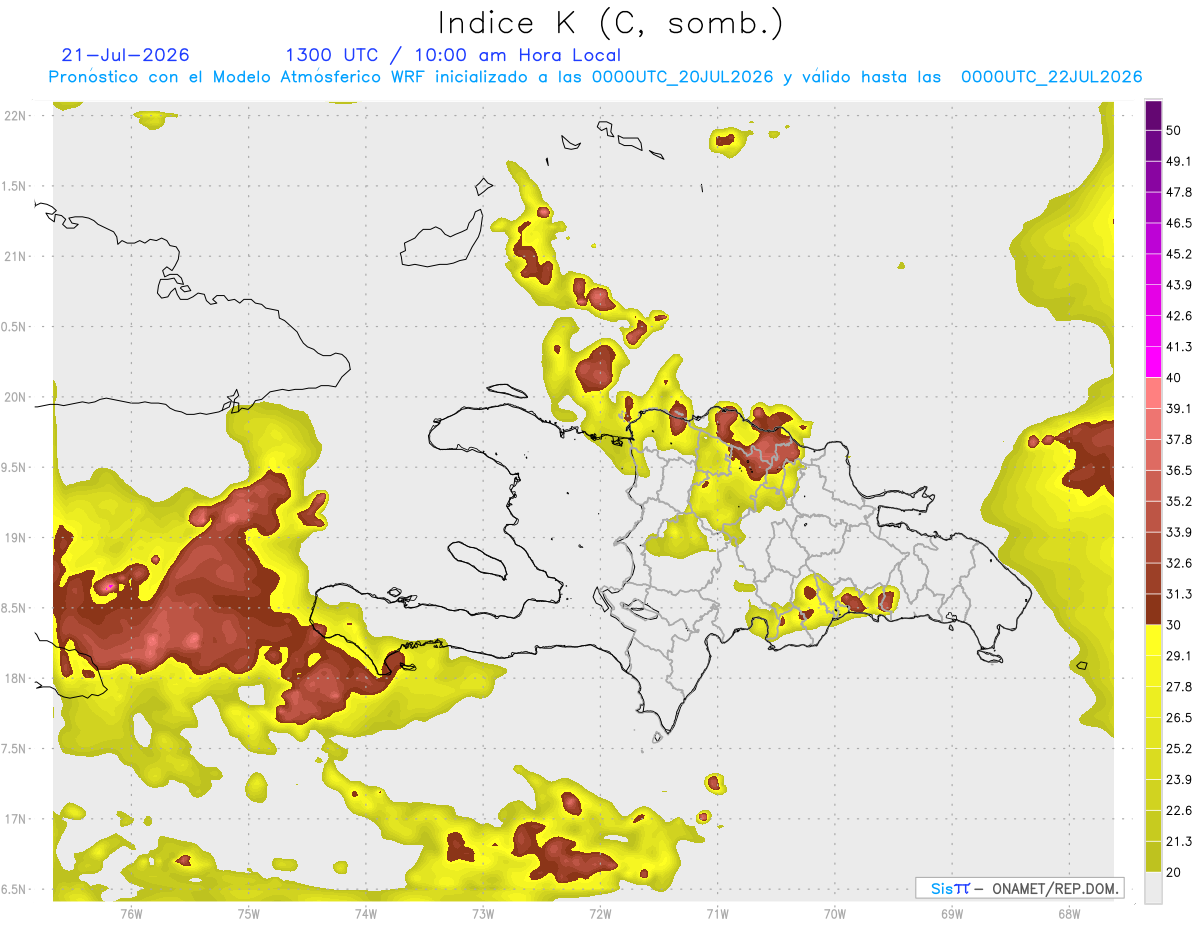Click the color scale value 45.2
The height and width of the screenshot is (927, 1200).
point(1179,254)
